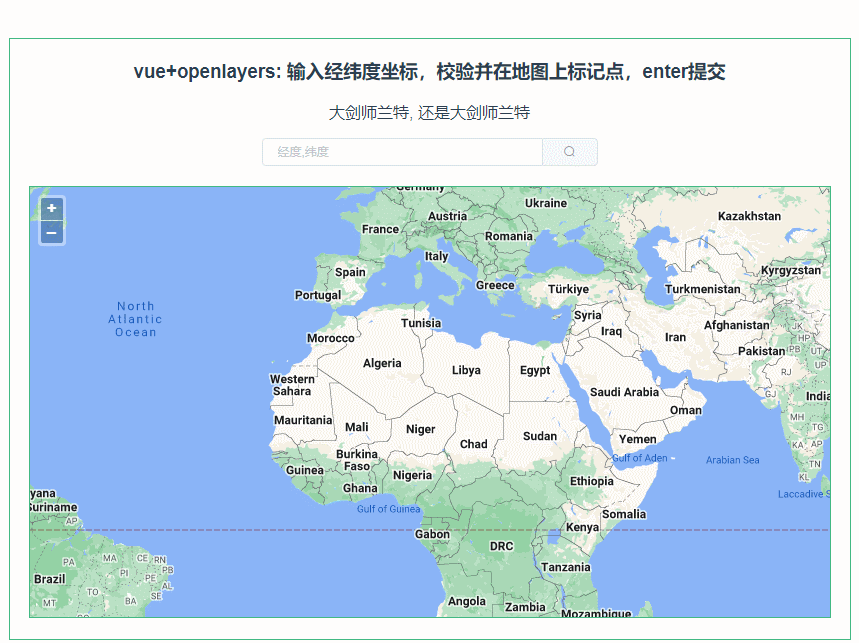The width and height of the screenshot is (859, 643).
Task: Click the page heading vue+openlayers title
Action: coord(430,72)
